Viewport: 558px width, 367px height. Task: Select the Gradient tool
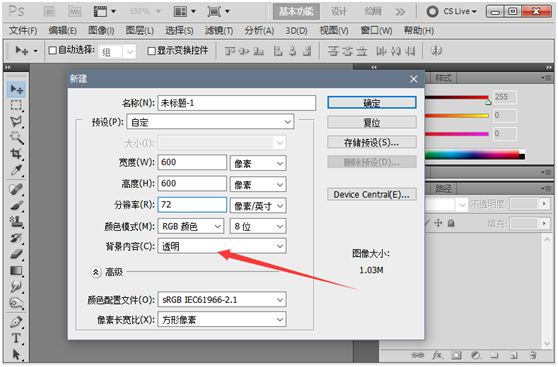tap(16, 271)
